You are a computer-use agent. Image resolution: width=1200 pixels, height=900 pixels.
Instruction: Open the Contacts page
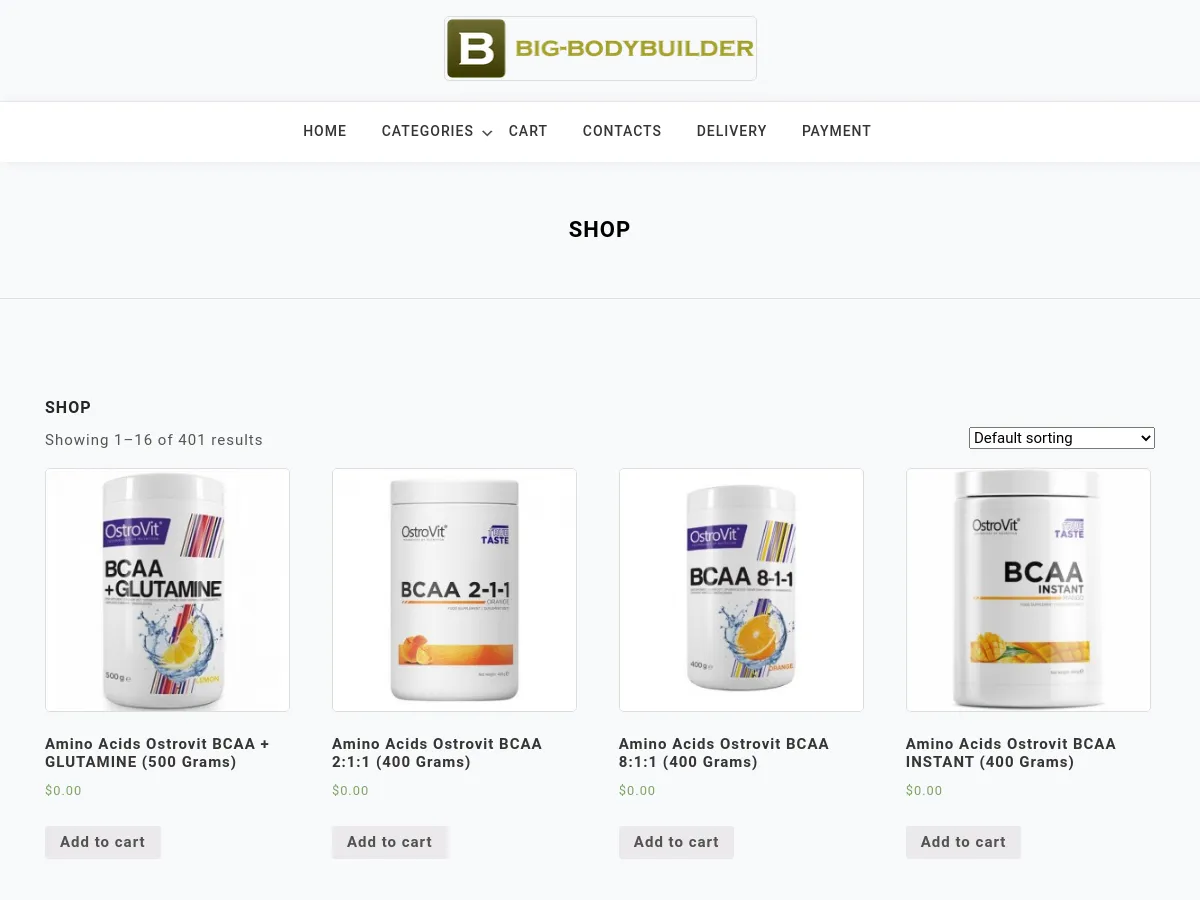[622, 131]
